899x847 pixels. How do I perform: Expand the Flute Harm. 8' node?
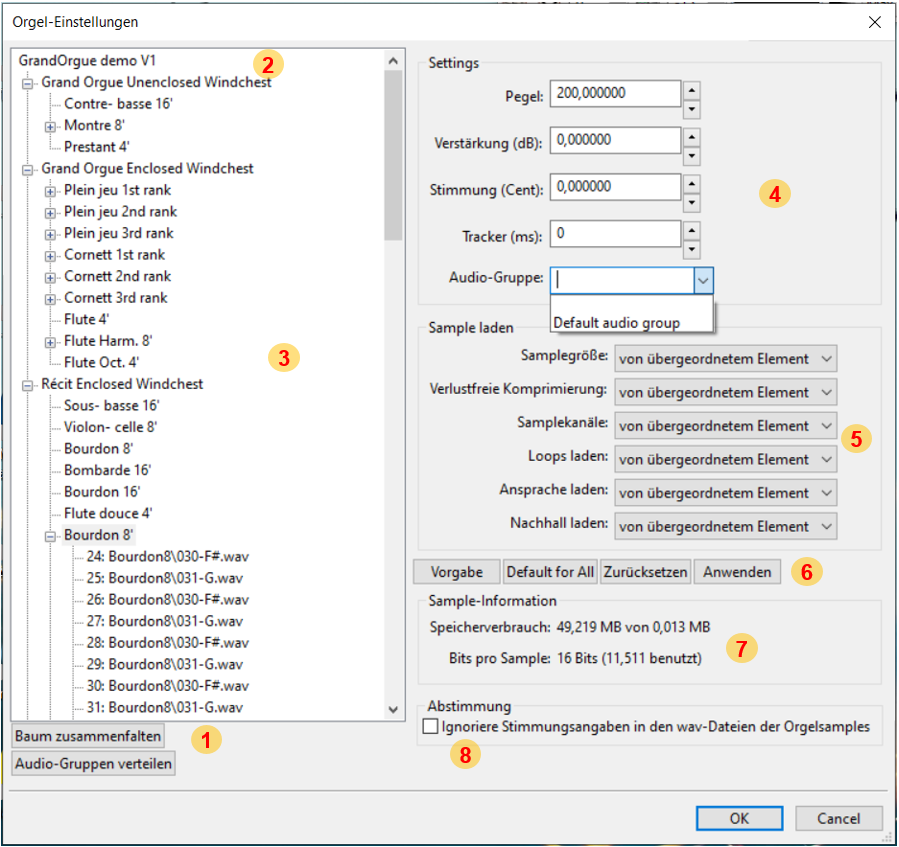50,342
